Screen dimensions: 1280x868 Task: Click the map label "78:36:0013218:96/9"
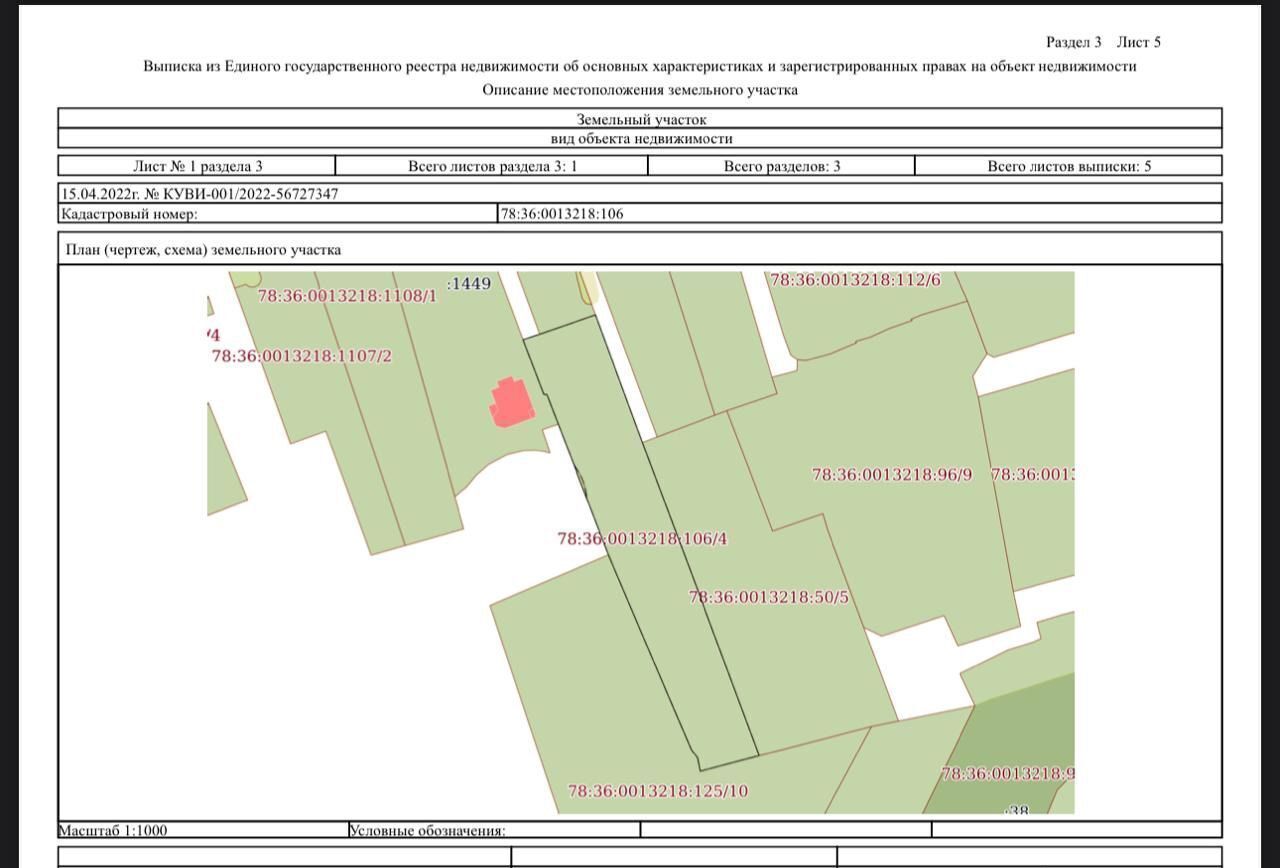coord(892,475)
